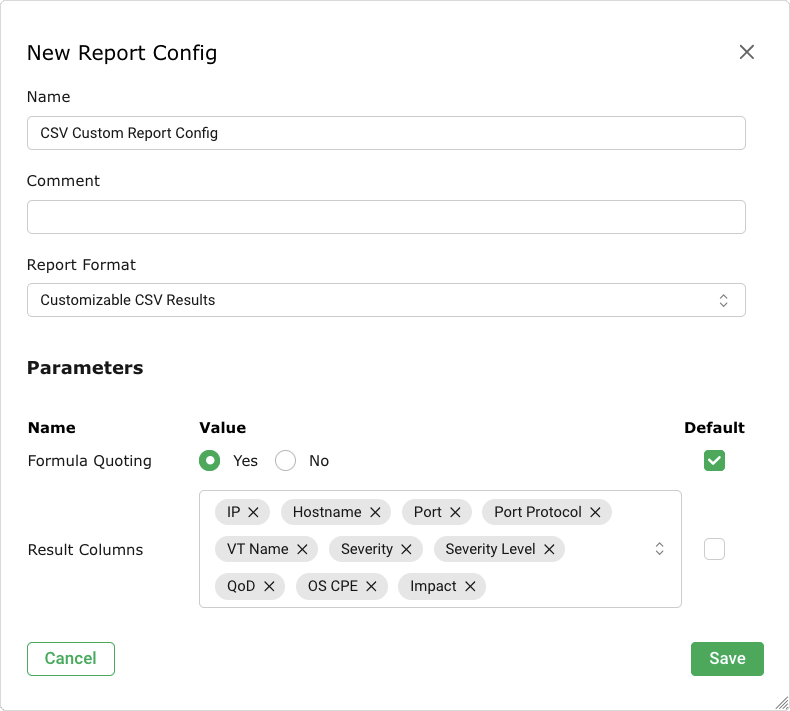Remove the Severity Level tag
790x711 pixels.
point(549,549)
